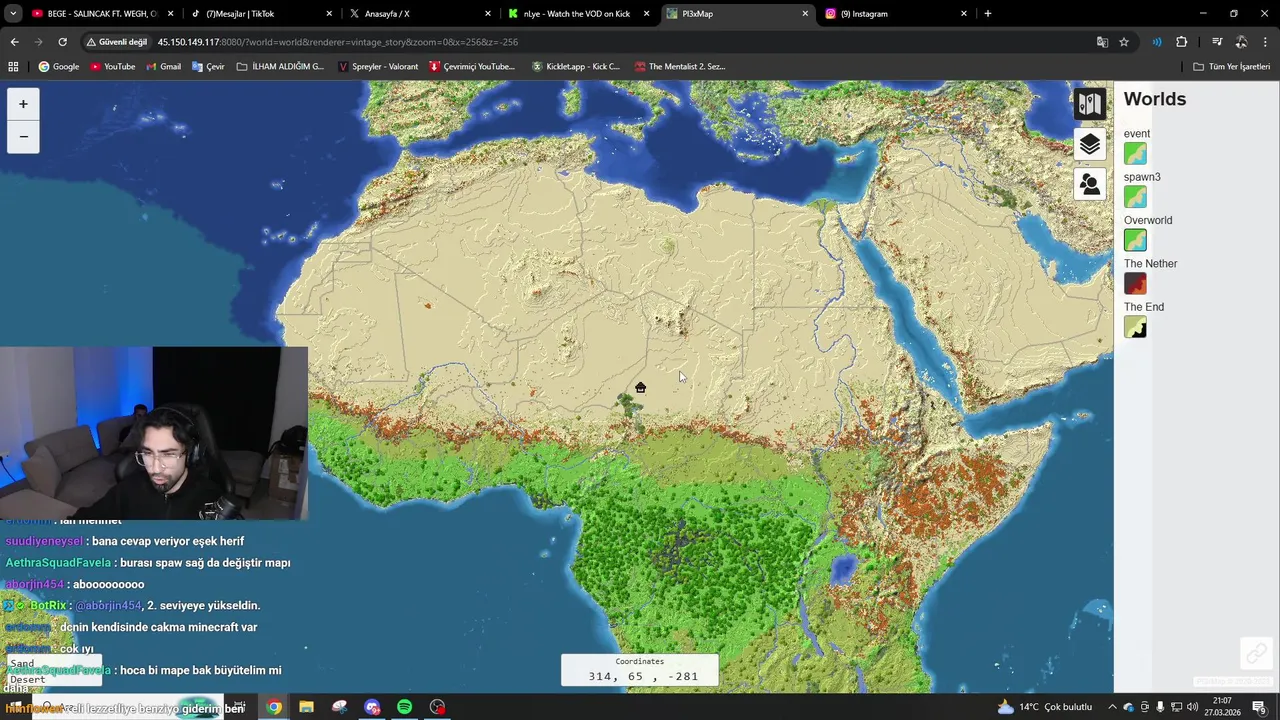Switch to the spawn3 world

tap(1135, 197)
